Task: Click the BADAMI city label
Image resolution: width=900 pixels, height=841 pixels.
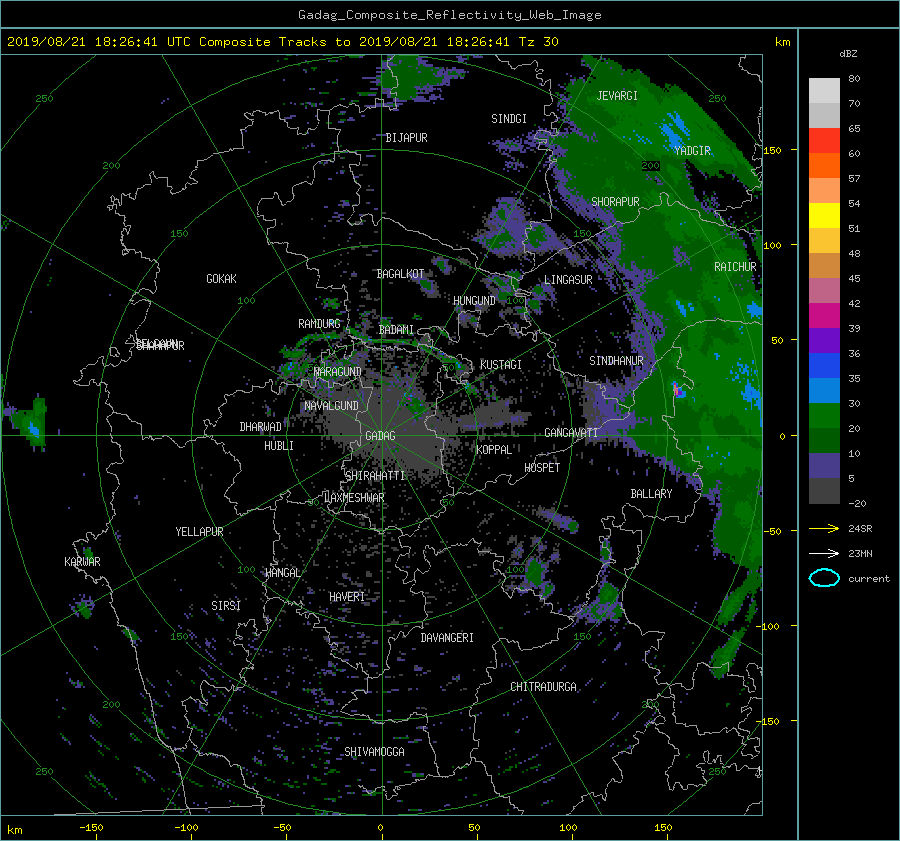Action: 396,330
